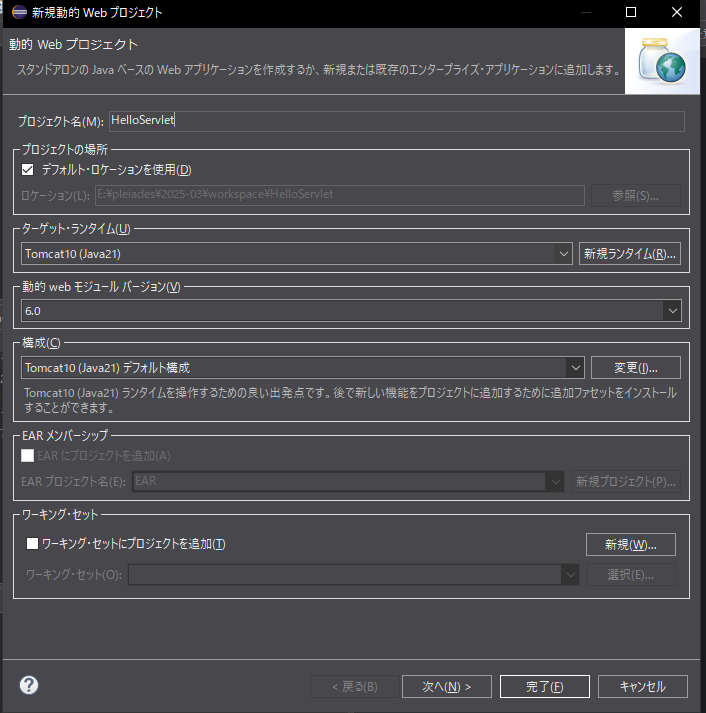
Task: Close the new dynamic web project dialog
Action: pyautogui.click(x=680, y=13)
